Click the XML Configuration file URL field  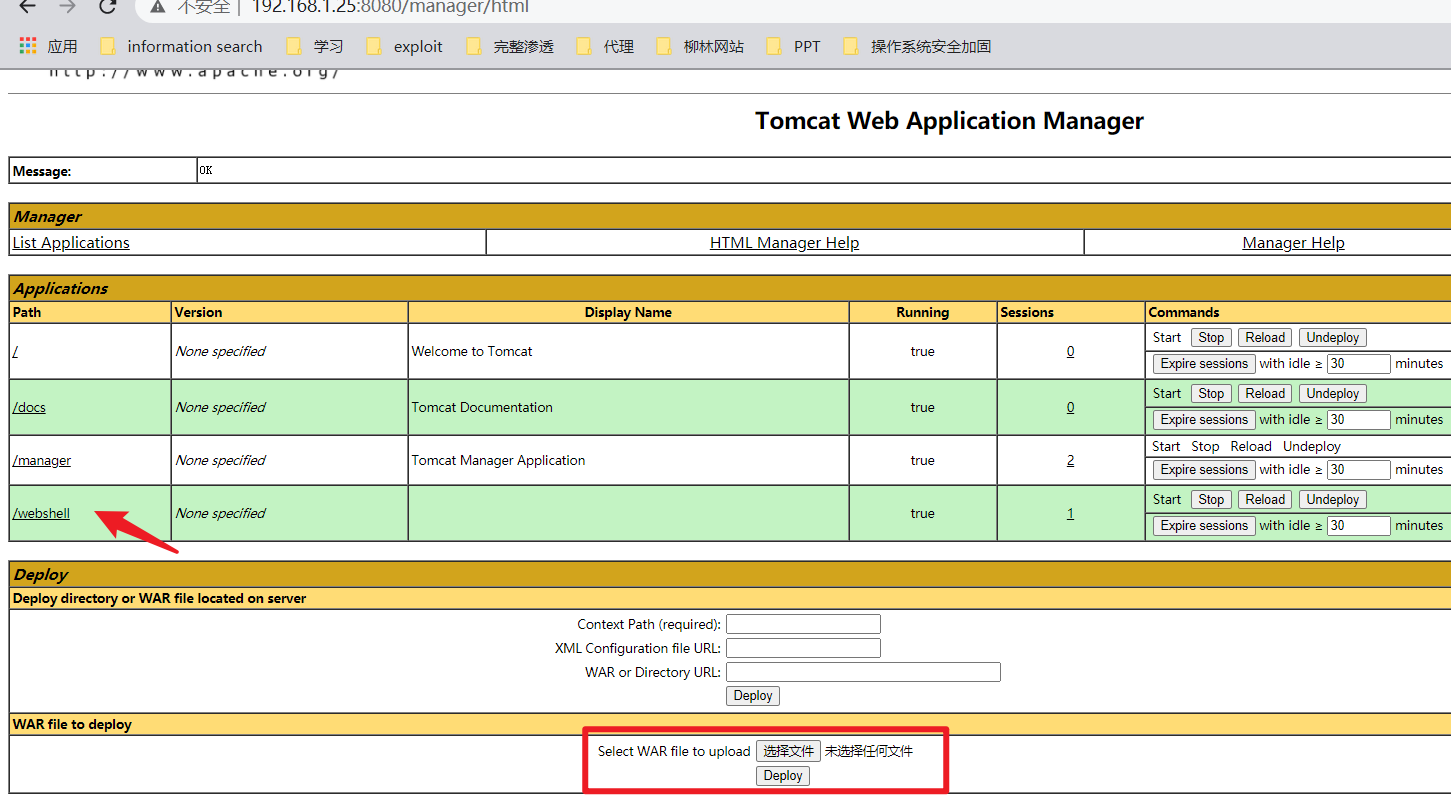803,648
